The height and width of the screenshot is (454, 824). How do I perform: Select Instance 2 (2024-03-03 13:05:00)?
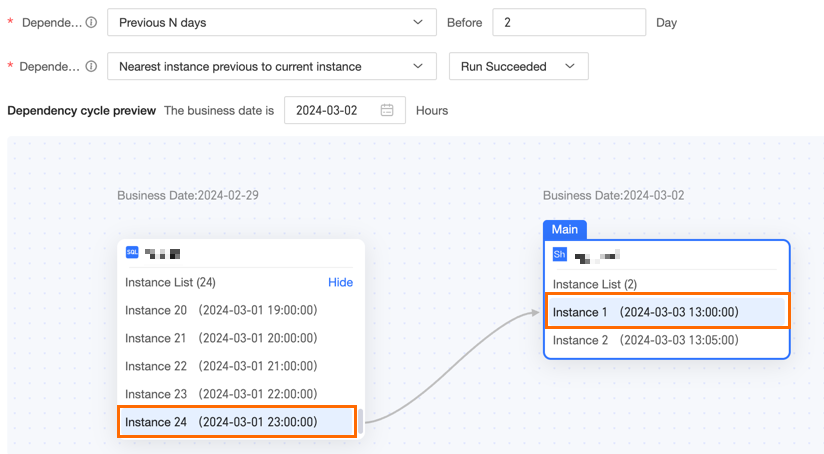[x=667, y=340]
